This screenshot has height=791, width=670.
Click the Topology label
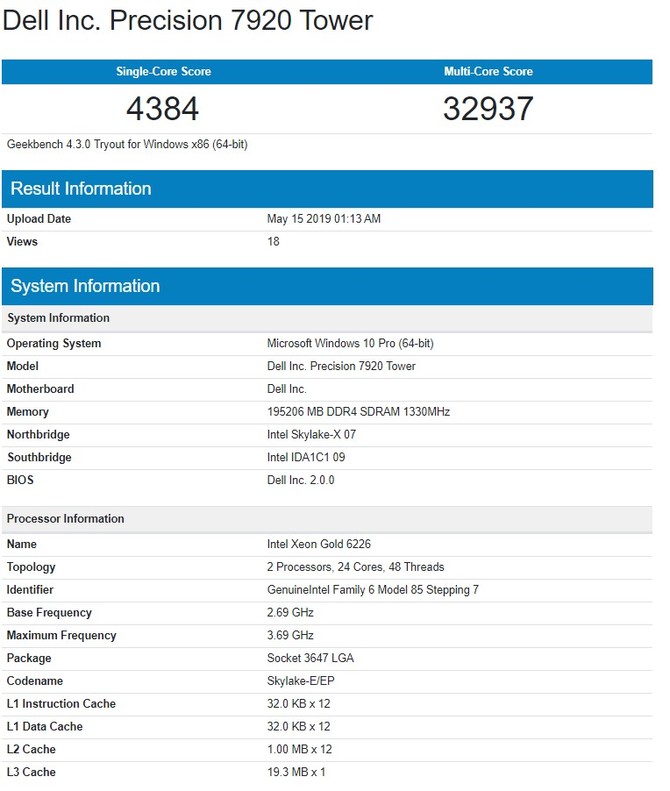[31, 568]
